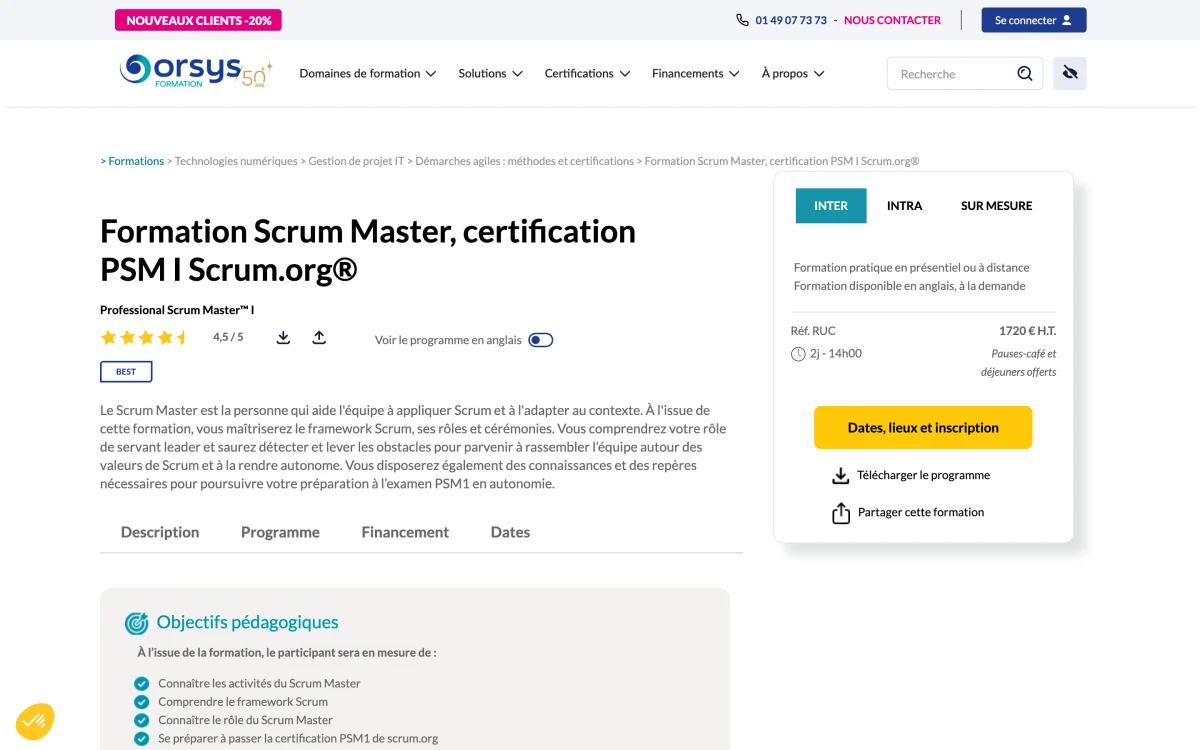Expand Domaines de formation menu

point(368,73)
